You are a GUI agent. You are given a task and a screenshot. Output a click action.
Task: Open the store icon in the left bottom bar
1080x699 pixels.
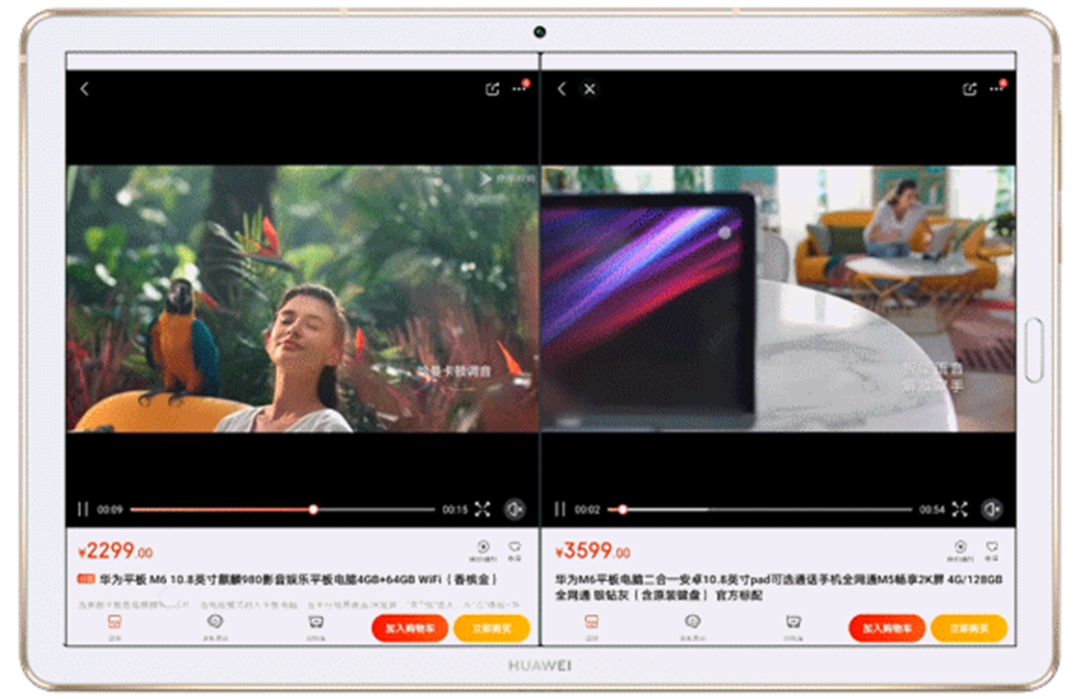coord(114,627)
